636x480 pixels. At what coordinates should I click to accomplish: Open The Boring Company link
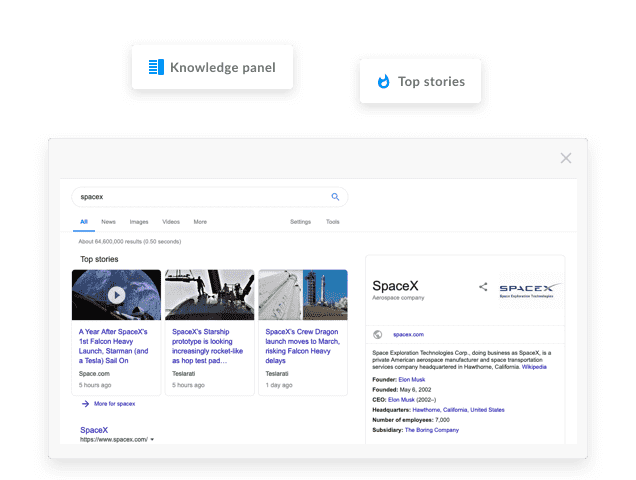click(x=432, y=430)
